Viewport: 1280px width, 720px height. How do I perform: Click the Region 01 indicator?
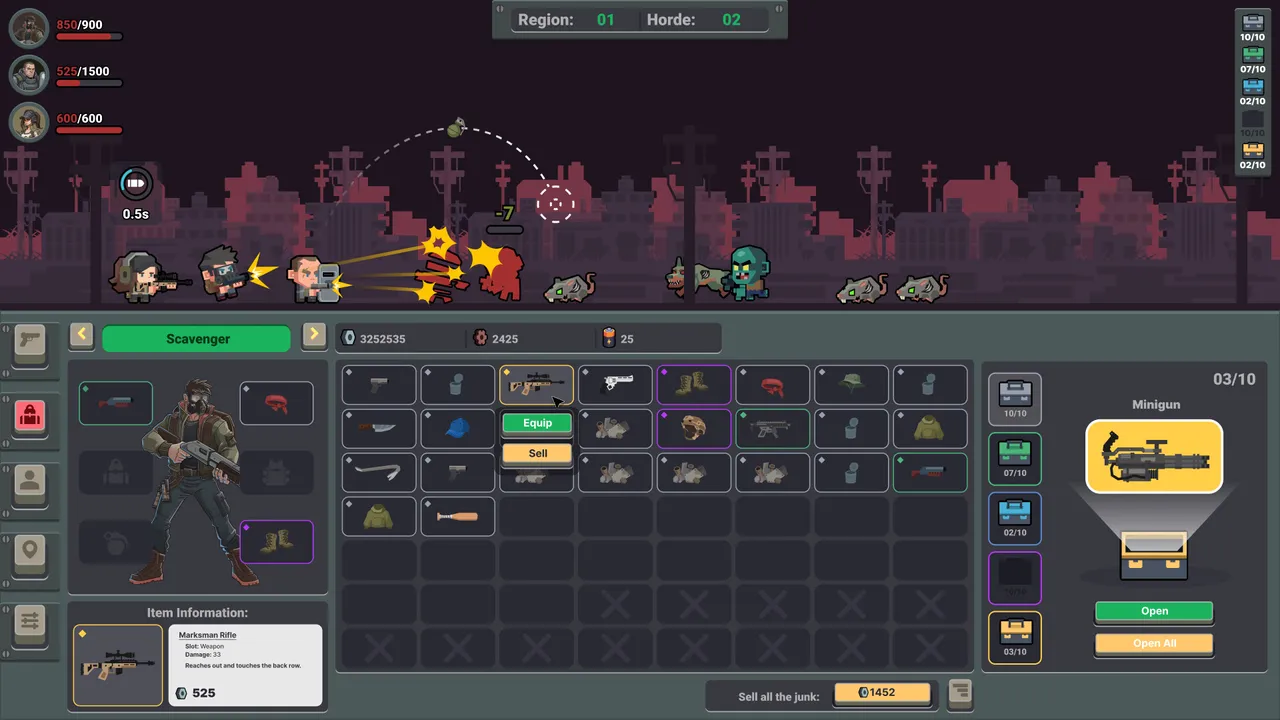(566, 19)
